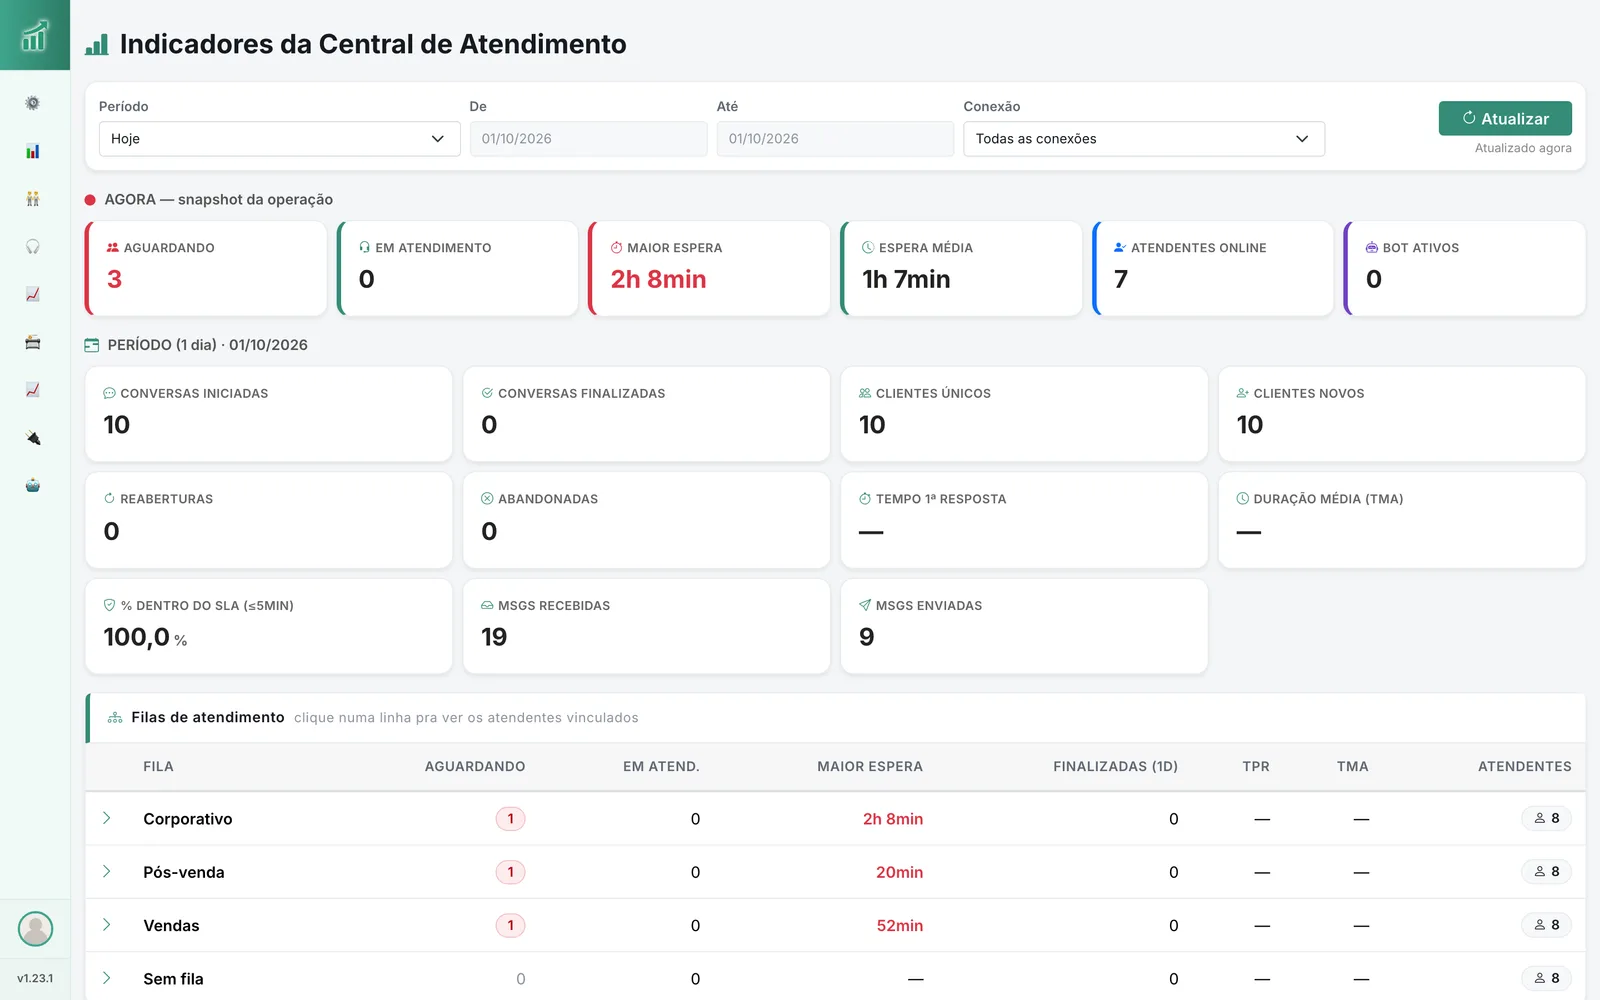Open the robot bot icon in sidebar

coord(33,485)
